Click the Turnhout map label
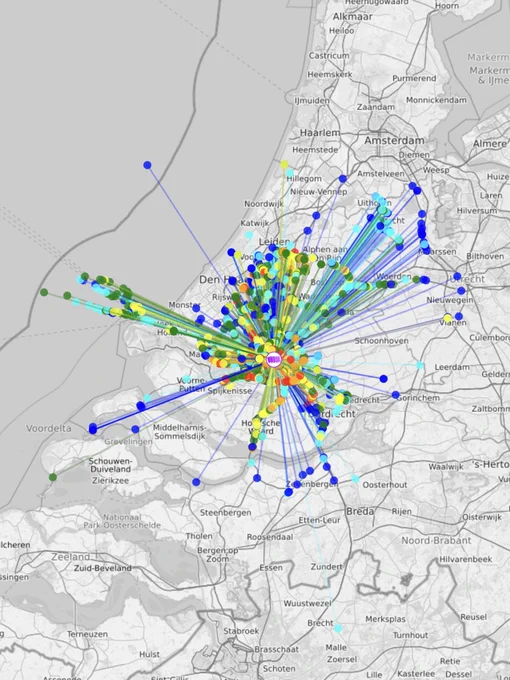 (x=410, y=635)
